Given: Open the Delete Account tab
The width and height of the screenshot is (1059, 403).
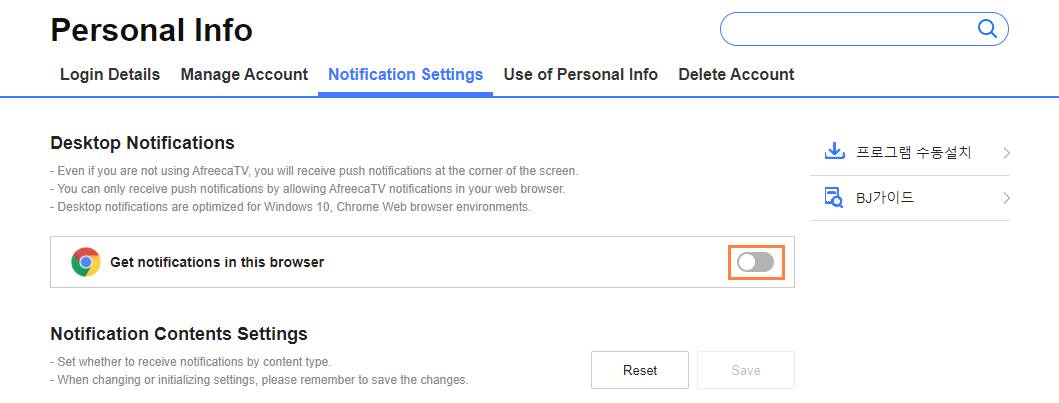Looking at the screenshot, I should pos(736,74).
